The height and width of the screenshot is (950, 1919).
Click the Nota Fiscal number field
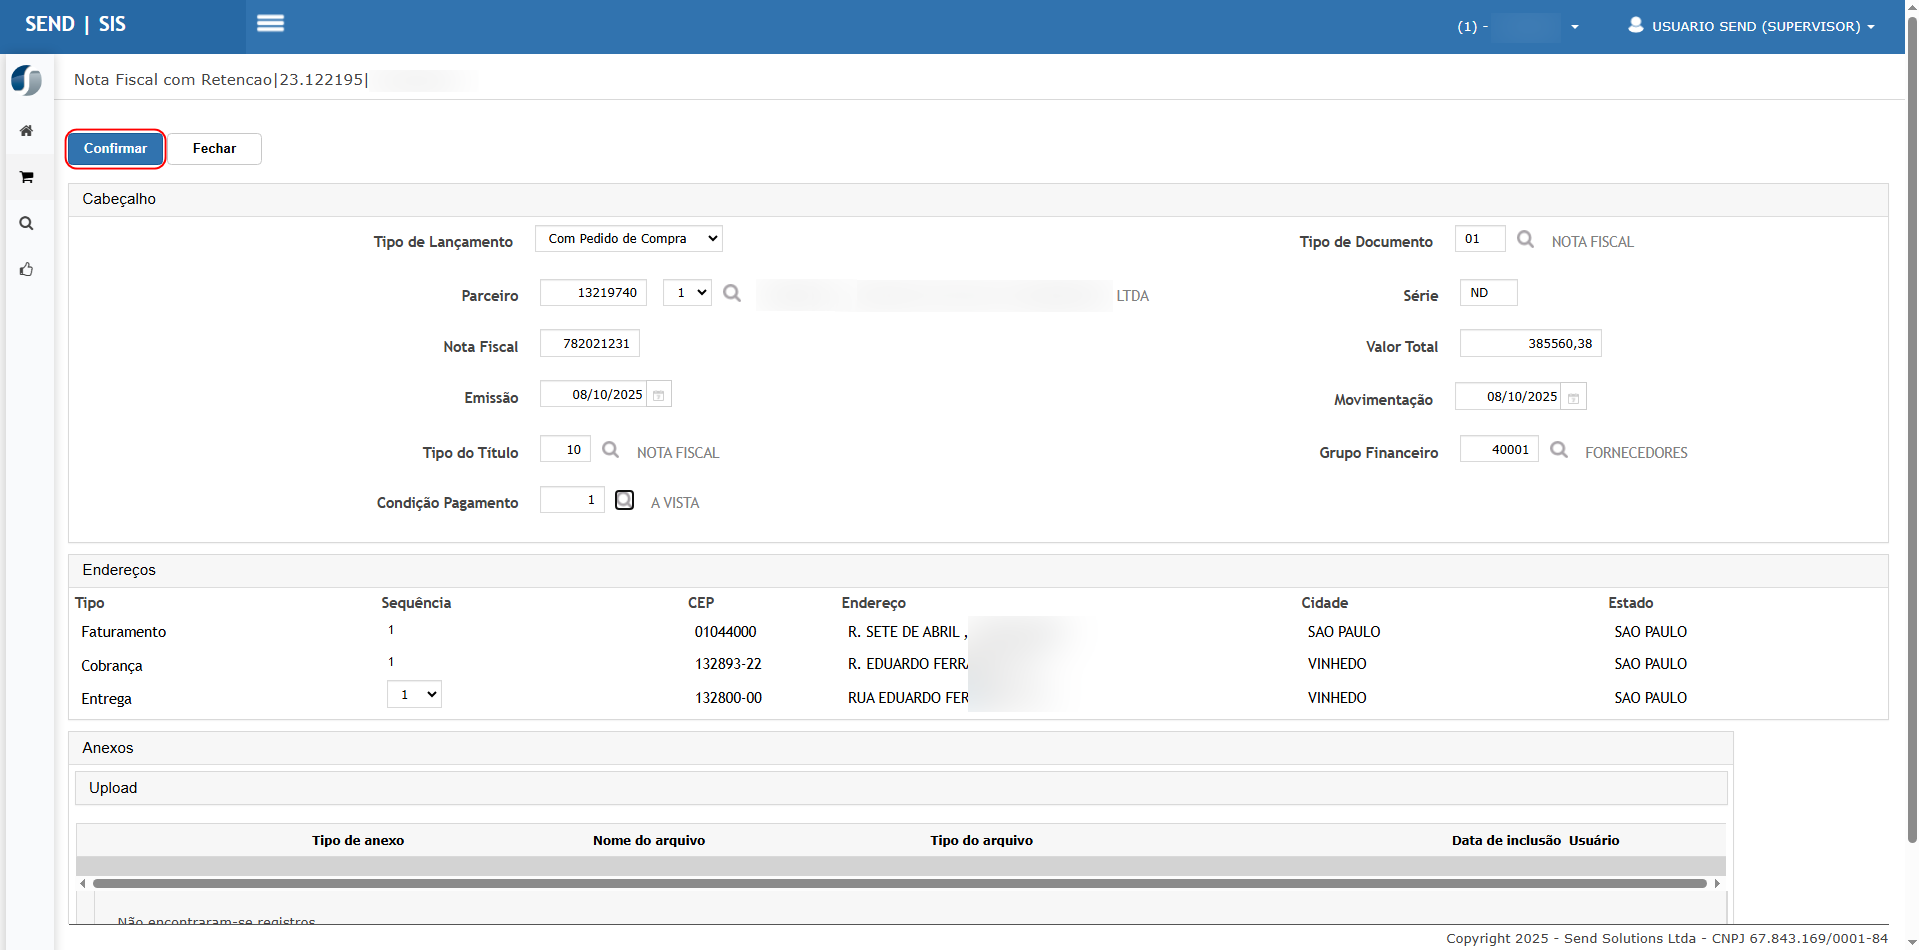[589, 344]
